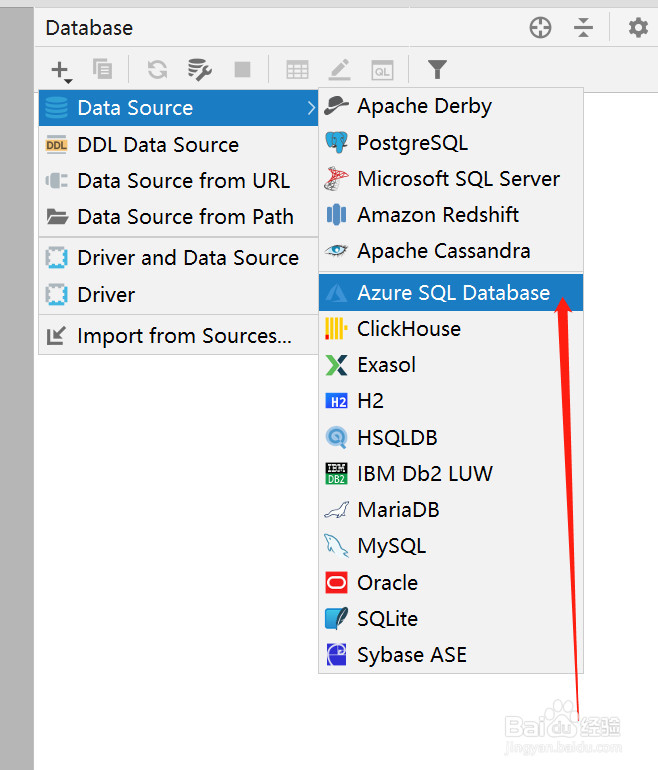This screenshot has width=658, height=770.
Task: Select Azure SQL Database entry
Action: 451,293
